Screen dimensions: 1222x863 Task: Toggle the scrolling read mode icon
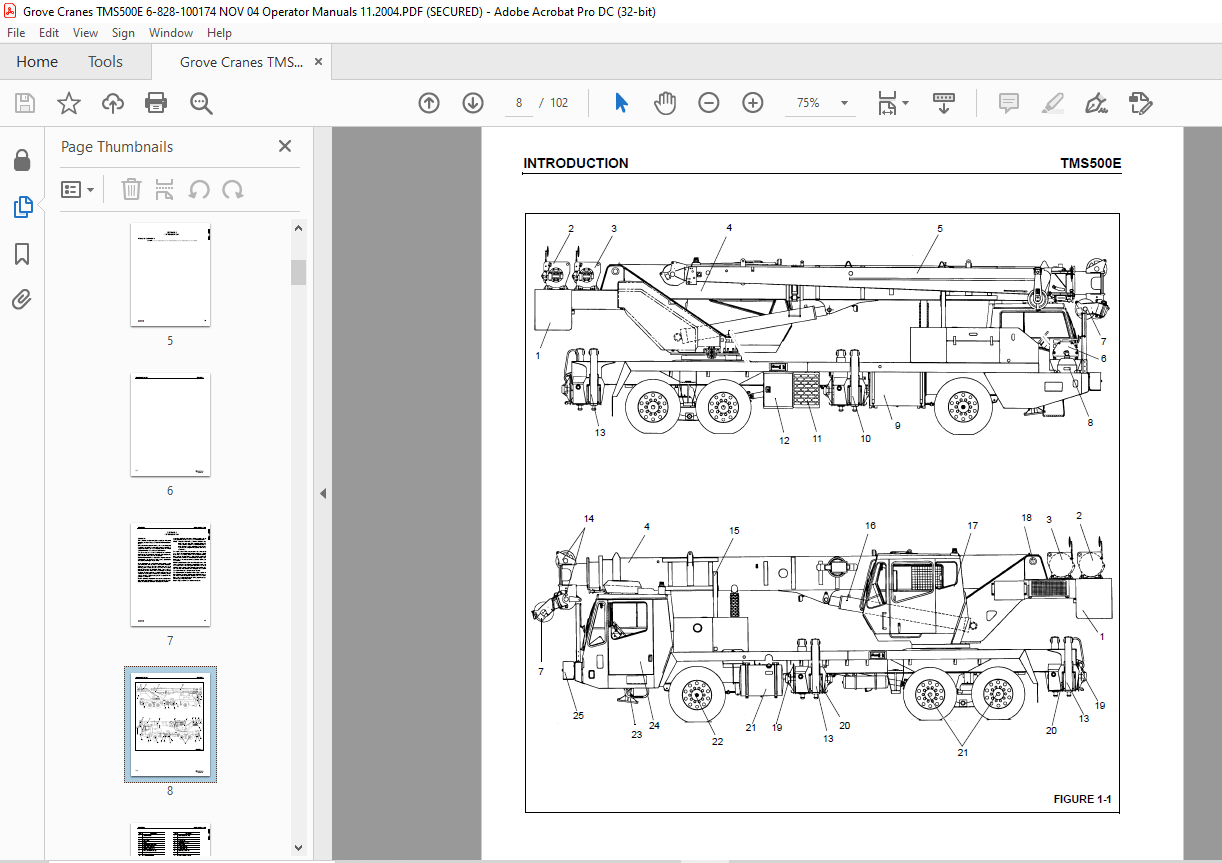944,103
